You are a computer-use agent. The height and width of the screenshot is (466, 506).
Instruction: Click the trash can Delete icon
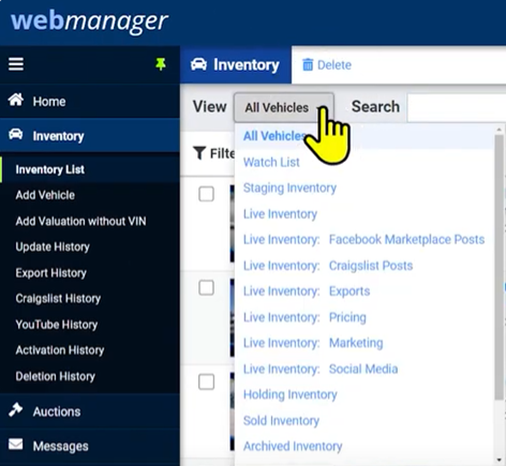(307, 64)
